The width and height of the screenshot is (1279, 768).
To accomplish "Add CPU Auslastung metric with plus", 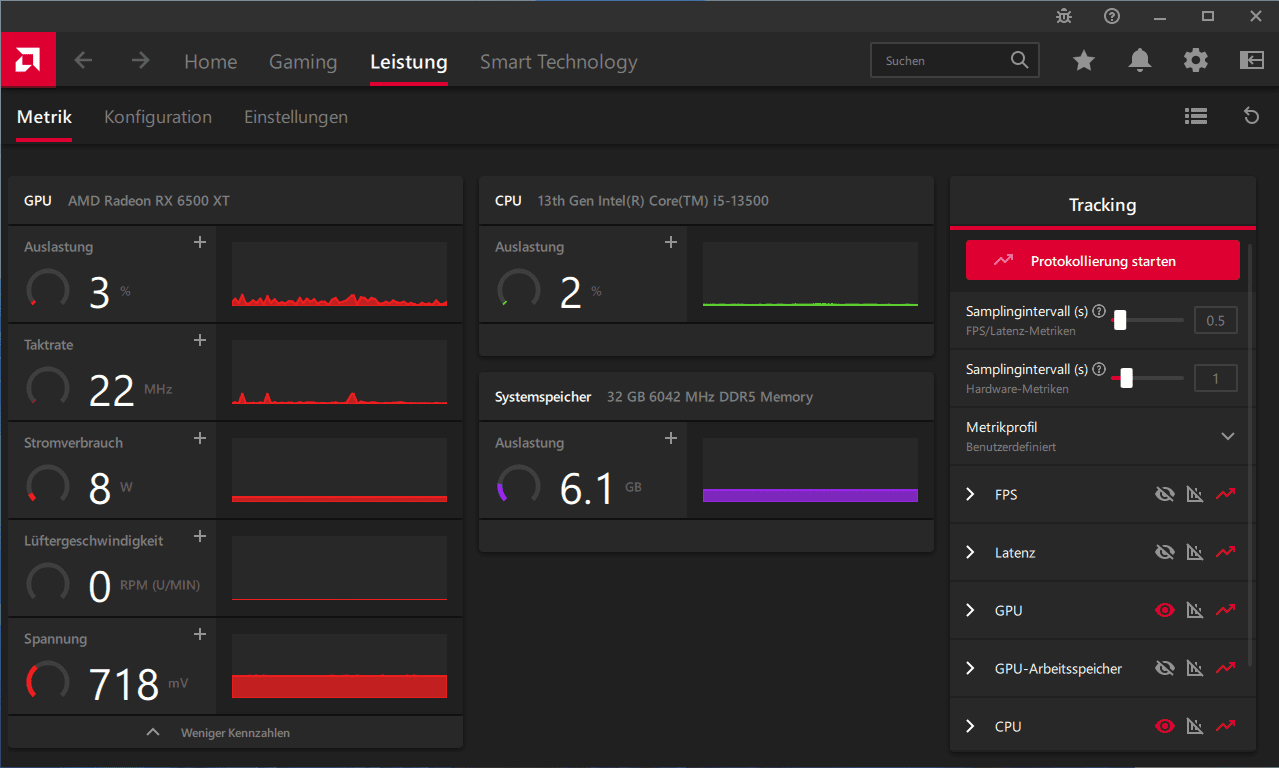I will (671, 242).
